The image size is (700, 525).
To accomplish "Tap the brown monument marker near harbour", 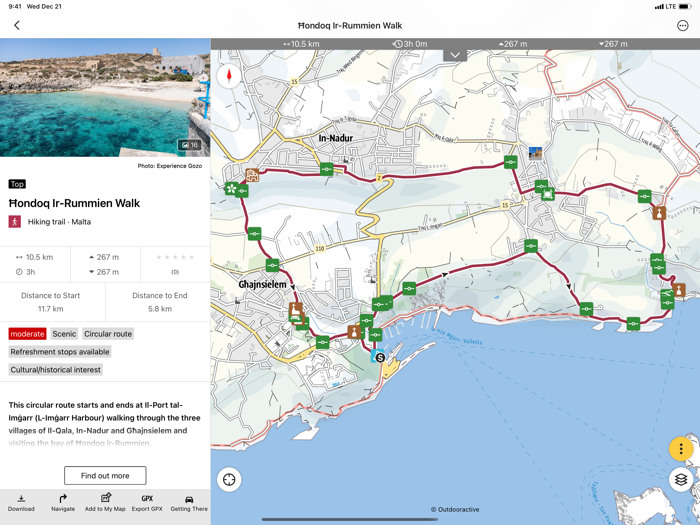I will [354, 332].
